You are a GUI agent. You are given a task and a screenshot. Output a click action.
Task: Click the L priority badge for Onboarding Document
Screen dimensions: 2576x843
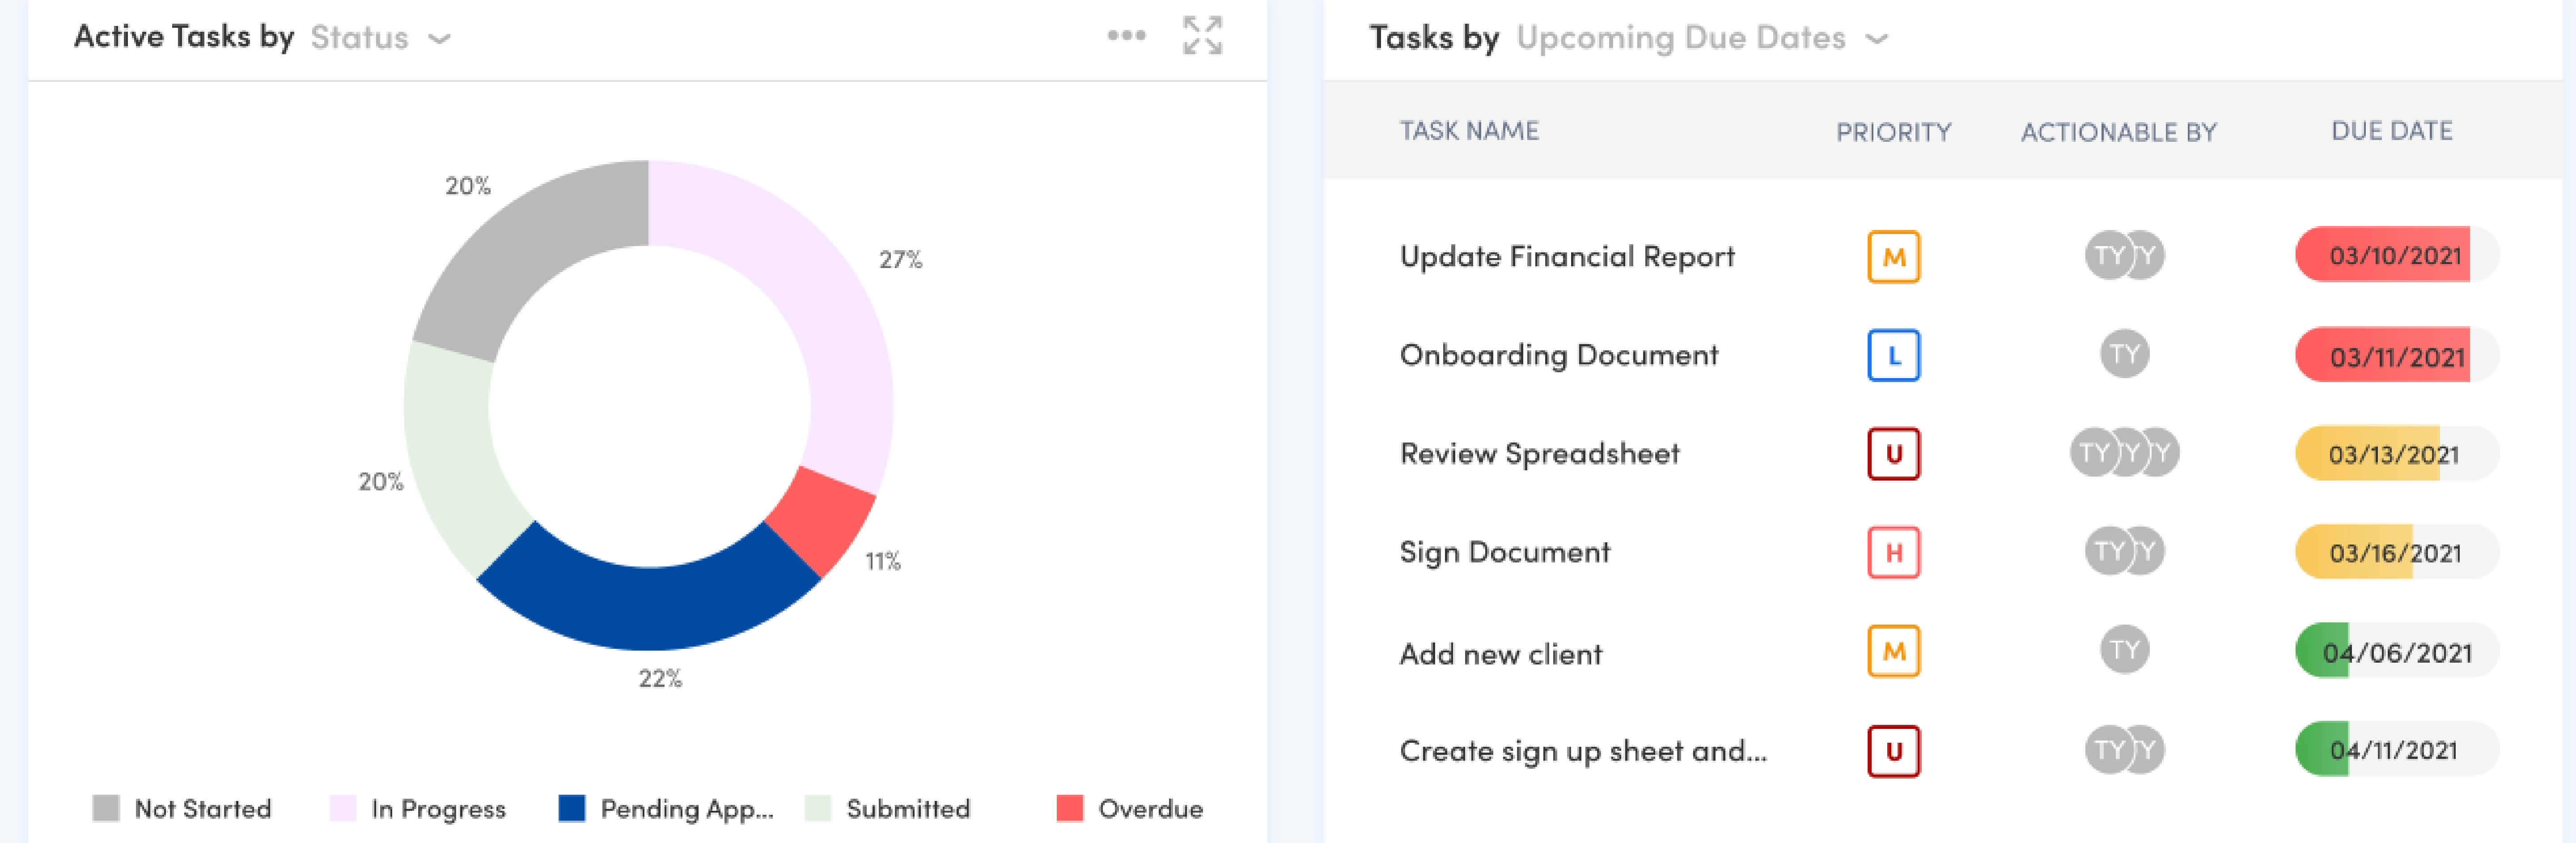click(x=1893, y=355)
